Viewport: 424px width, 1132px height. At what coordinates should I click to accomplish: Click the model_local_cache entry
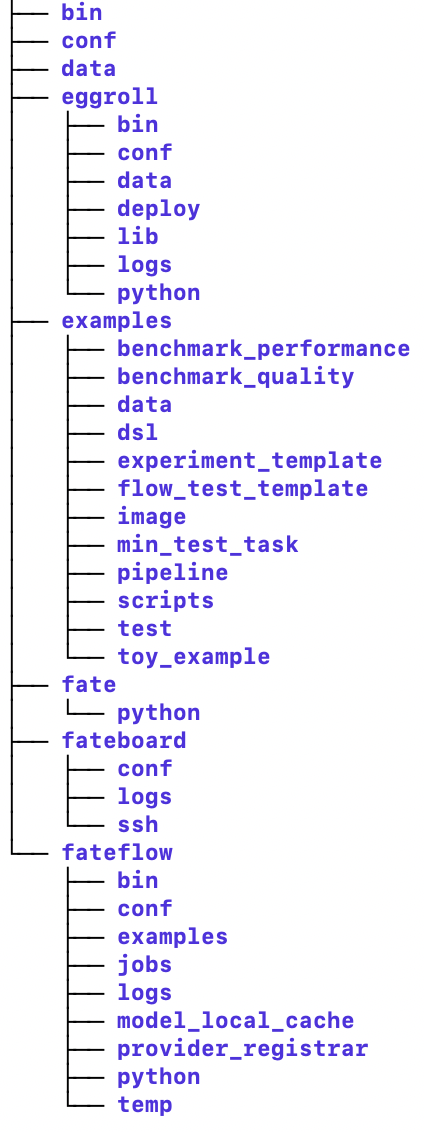coord(235,1020)
